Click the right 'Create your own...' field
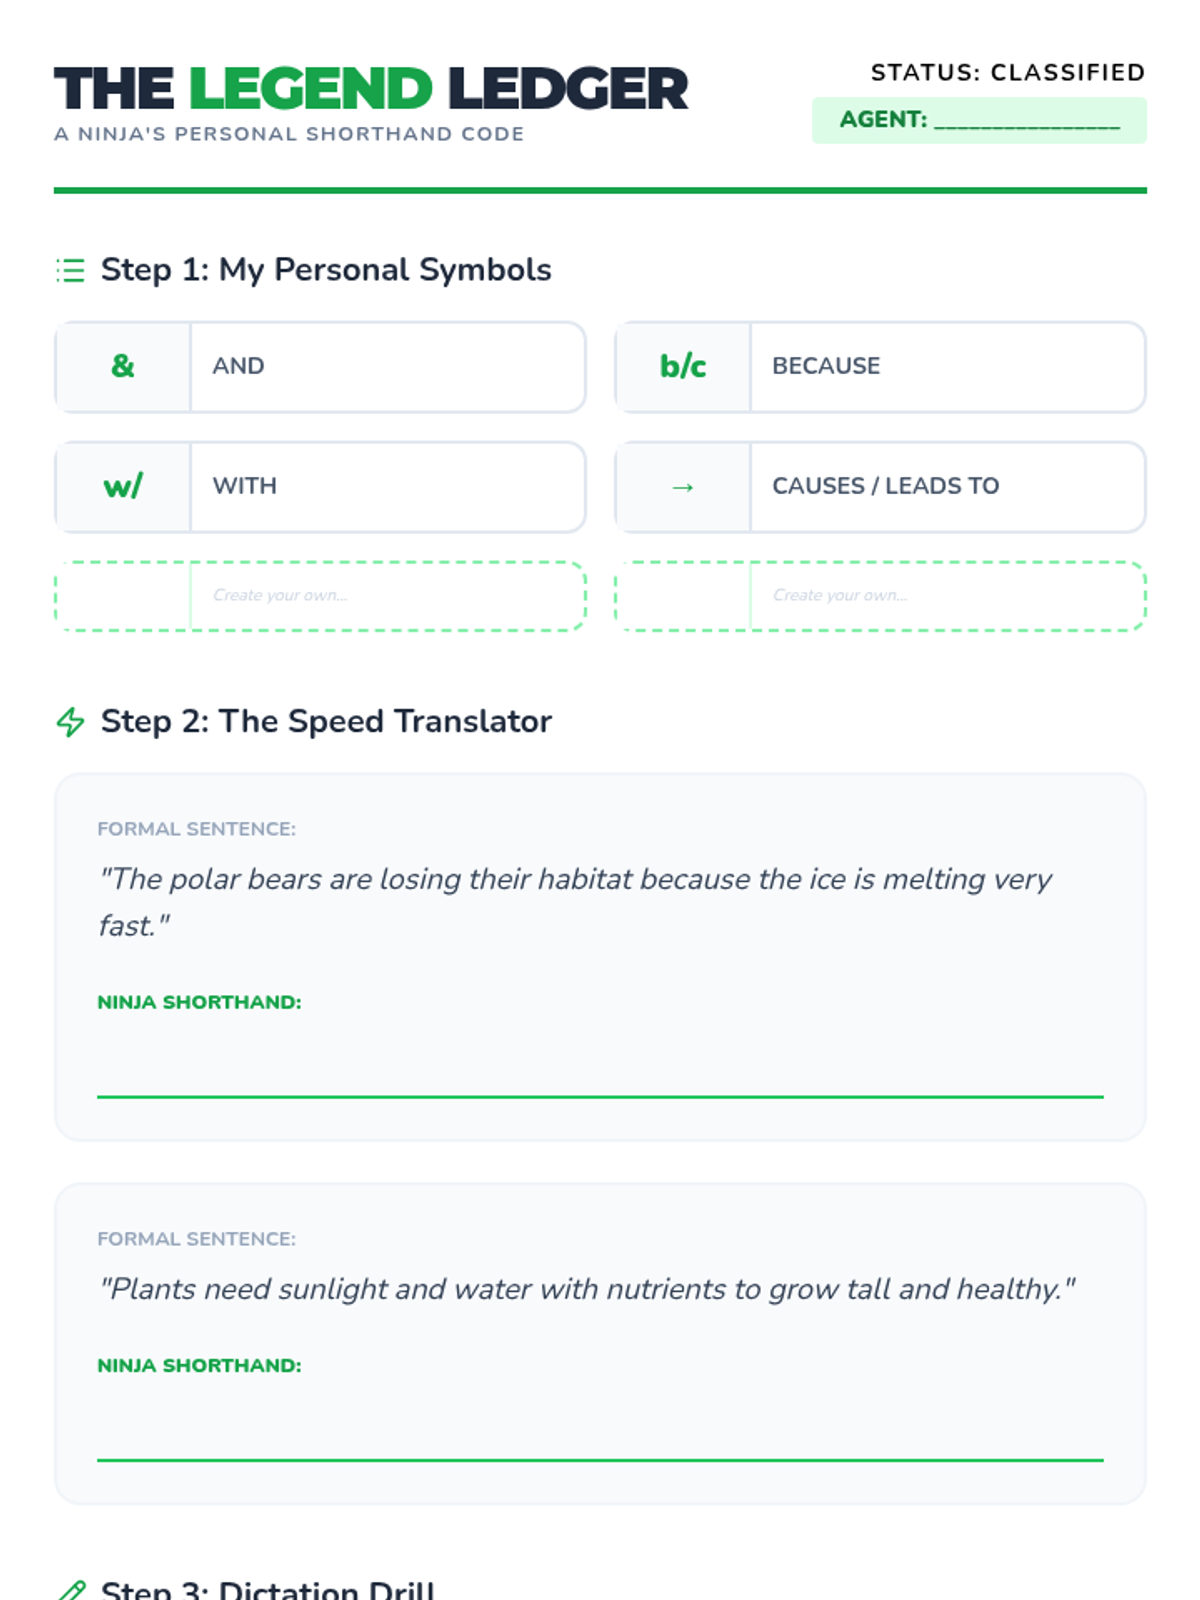The width and height of the screenshot is (1200, 1600). click(x=946, y=596)
